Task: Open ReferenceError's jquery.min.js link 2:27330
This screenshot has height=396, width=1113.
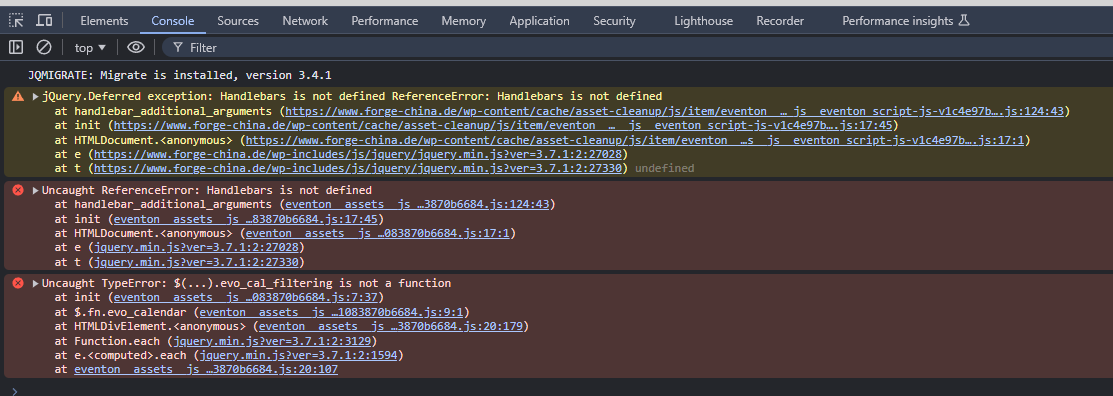Action: [x=196, y=262]
